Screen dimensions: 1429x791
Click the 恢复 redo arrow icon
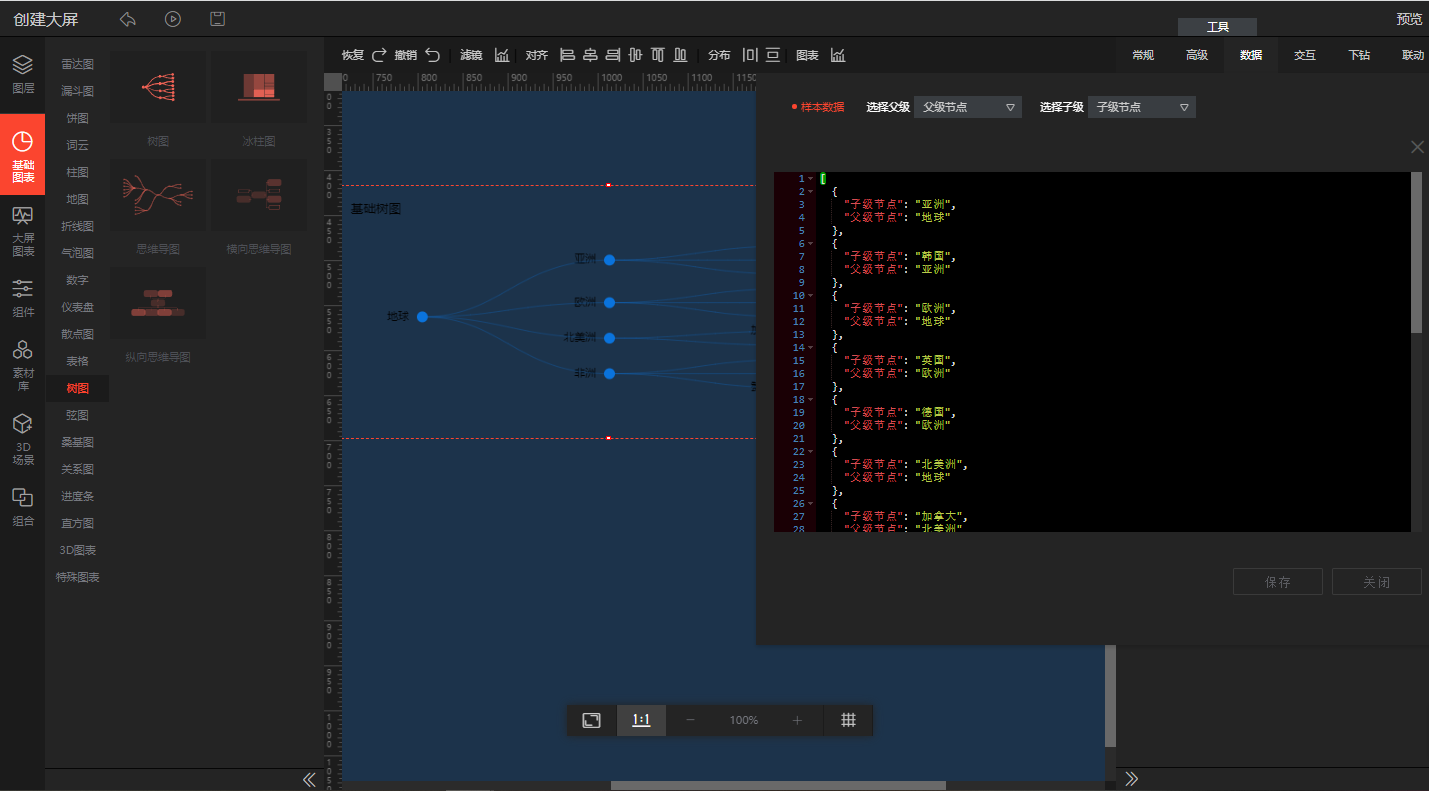[379, 55]
